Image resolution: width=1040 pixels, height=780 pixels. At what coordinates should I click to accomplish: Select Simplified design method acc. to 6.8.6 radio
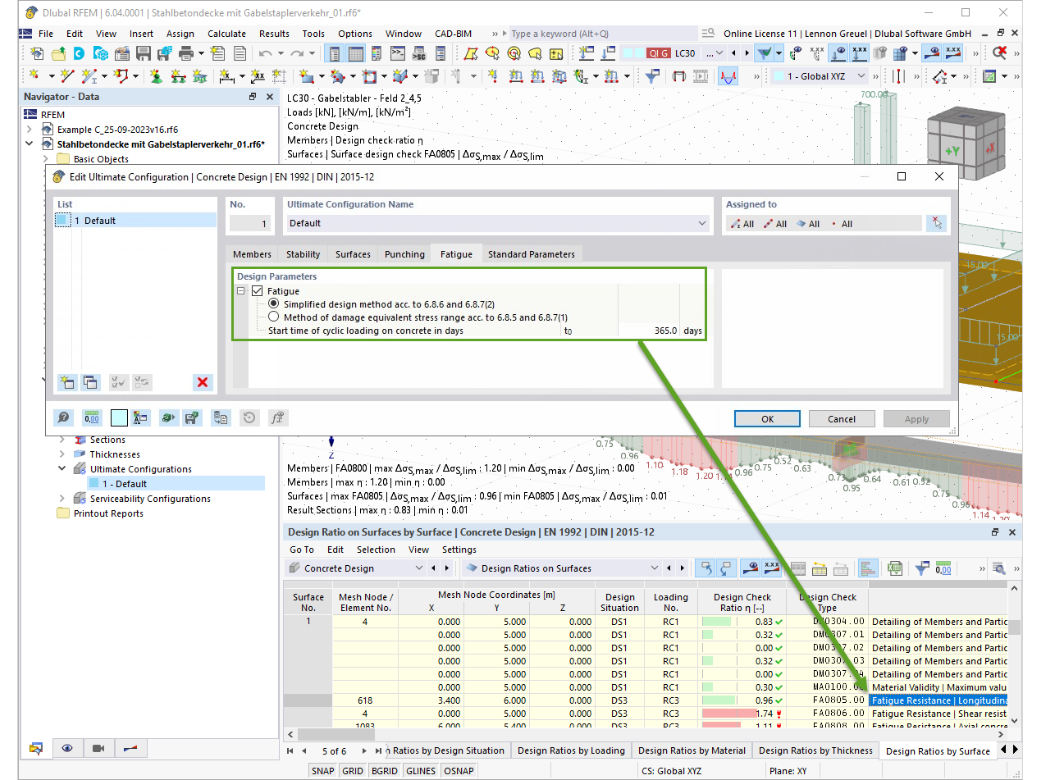[273, 304]
